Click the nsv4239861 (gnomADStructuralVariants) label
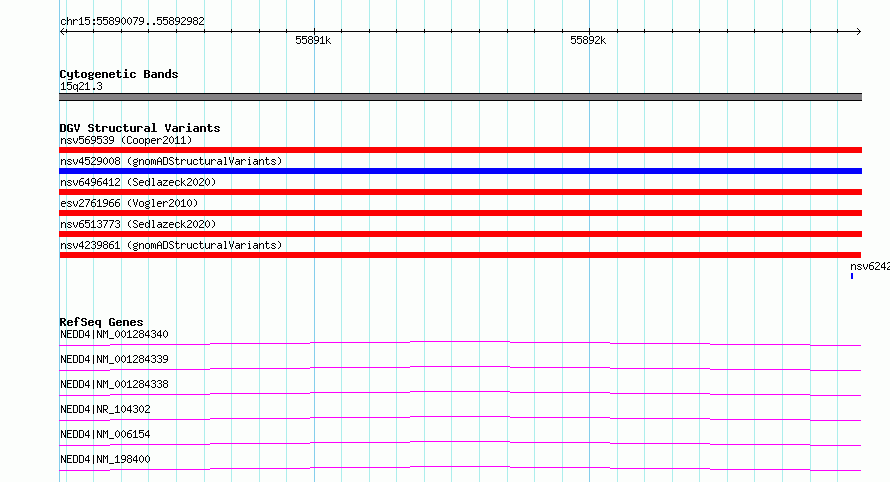Screen dimensions: 890x482 [x=171, y=245]
